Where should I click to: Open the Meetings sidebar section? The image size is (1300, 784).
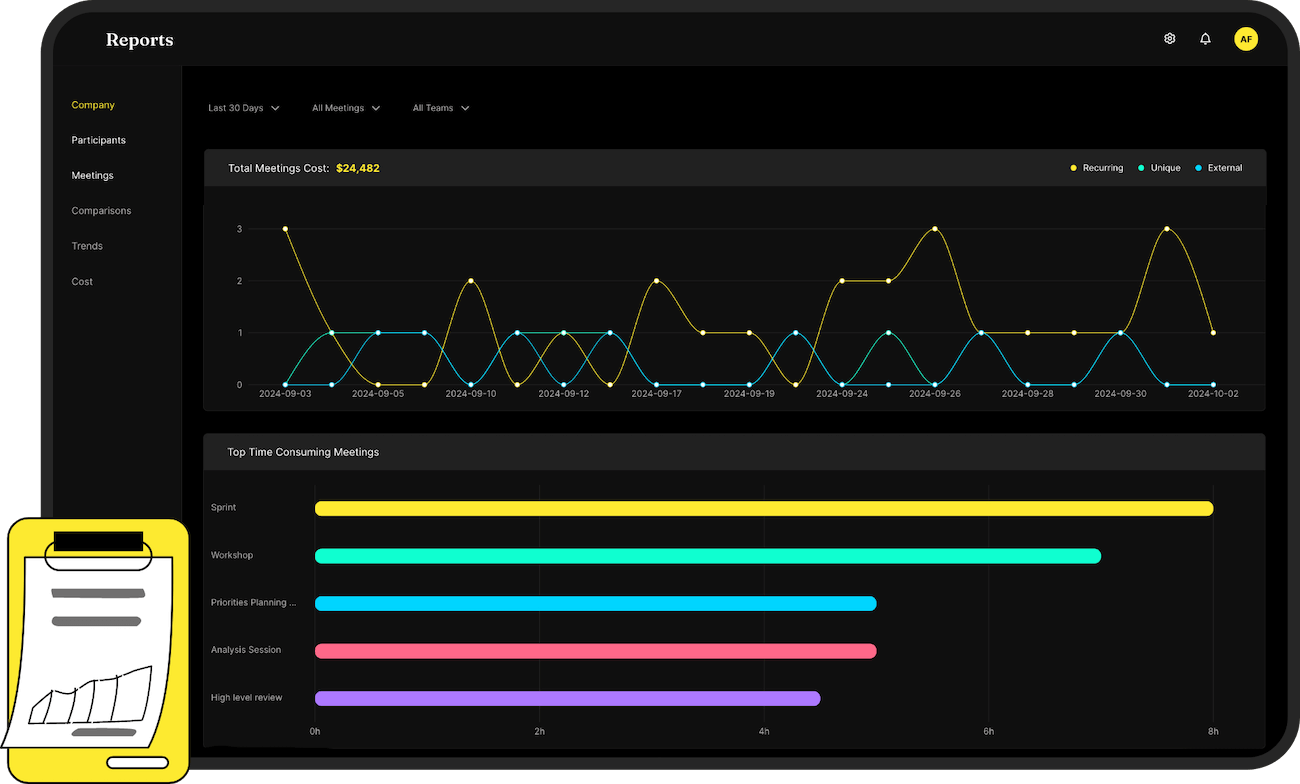tap(92, 175)
